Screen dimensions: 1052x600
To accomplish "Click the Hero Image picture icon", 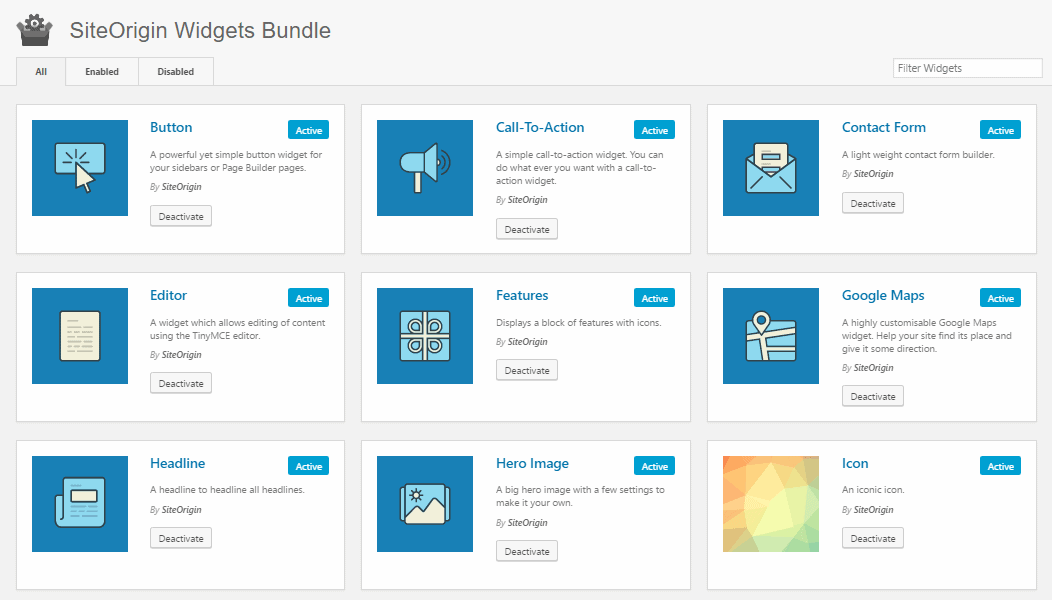I will pos(425,504).
